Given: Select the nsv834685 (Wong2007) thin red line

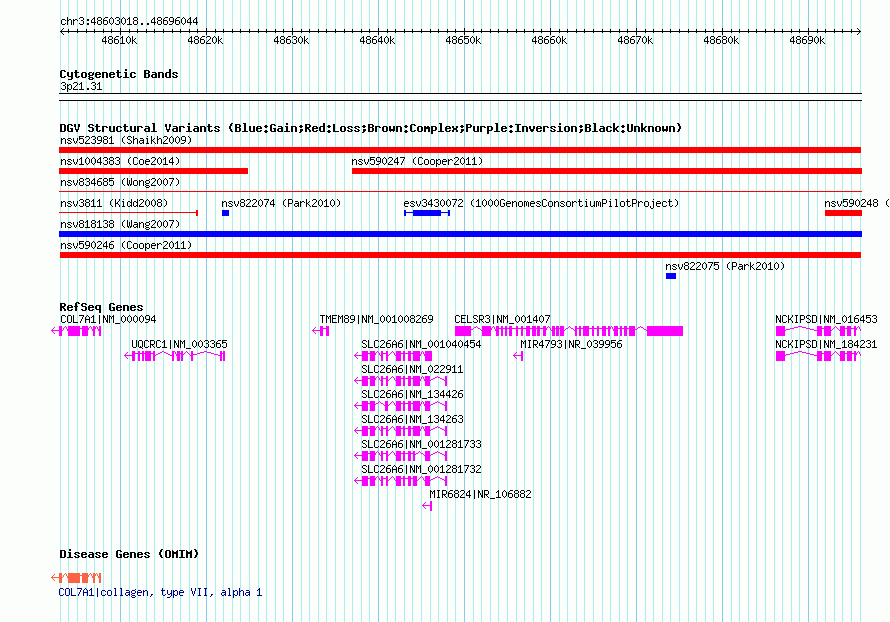Looking at the screenshot, I should tap(460, 192).
